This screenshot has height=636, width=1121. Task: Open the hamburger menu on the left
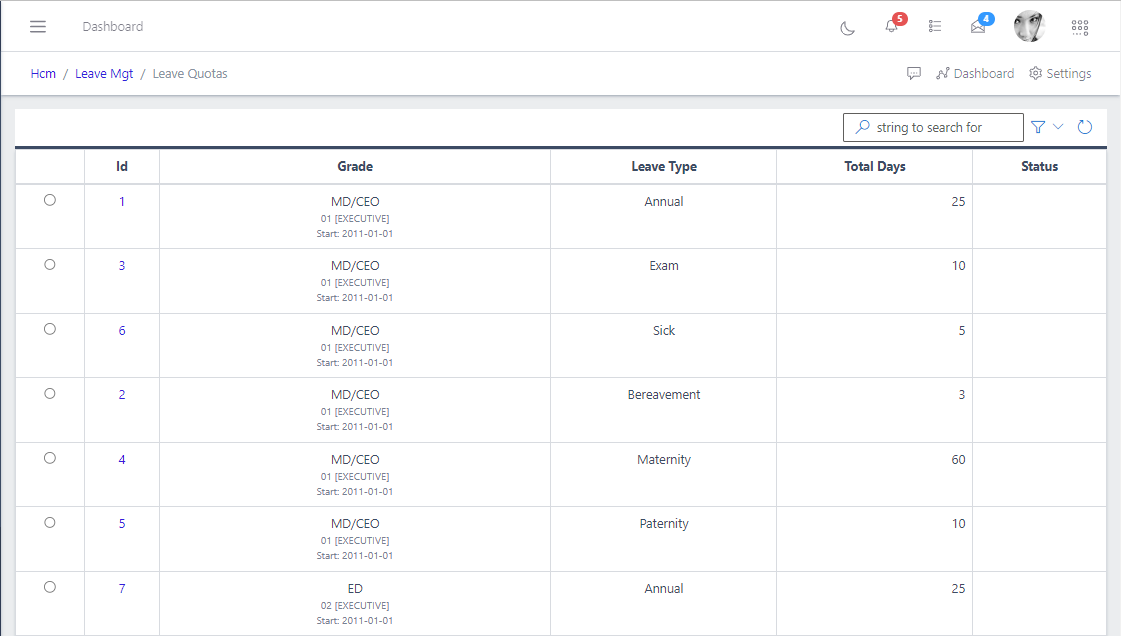(x=38, y=26)
